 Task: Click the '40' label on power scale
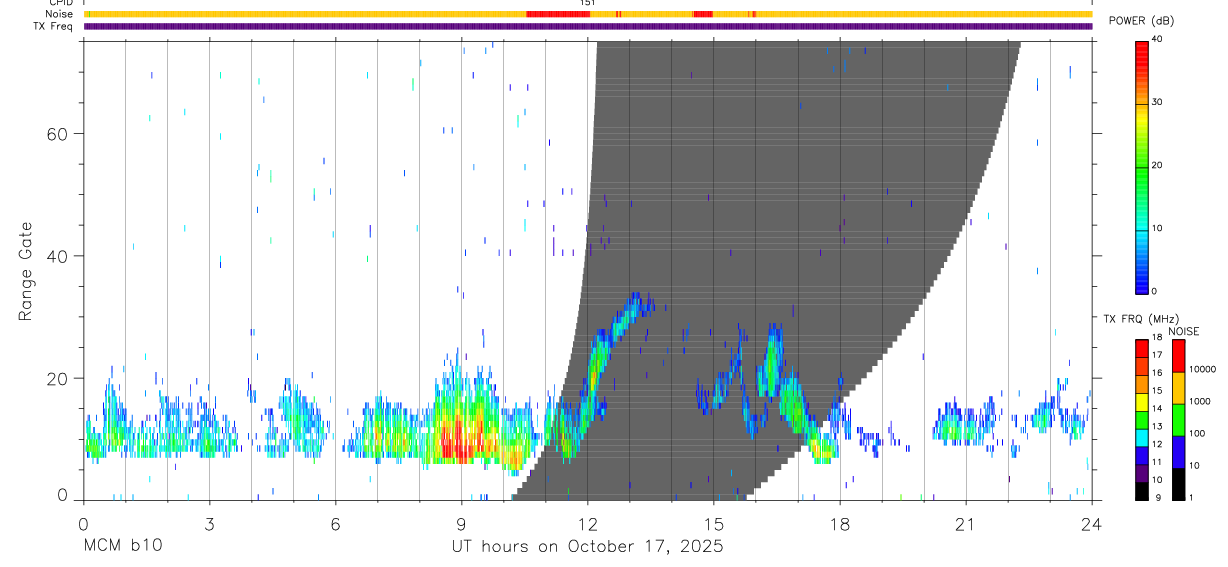tap(1159, 39)
